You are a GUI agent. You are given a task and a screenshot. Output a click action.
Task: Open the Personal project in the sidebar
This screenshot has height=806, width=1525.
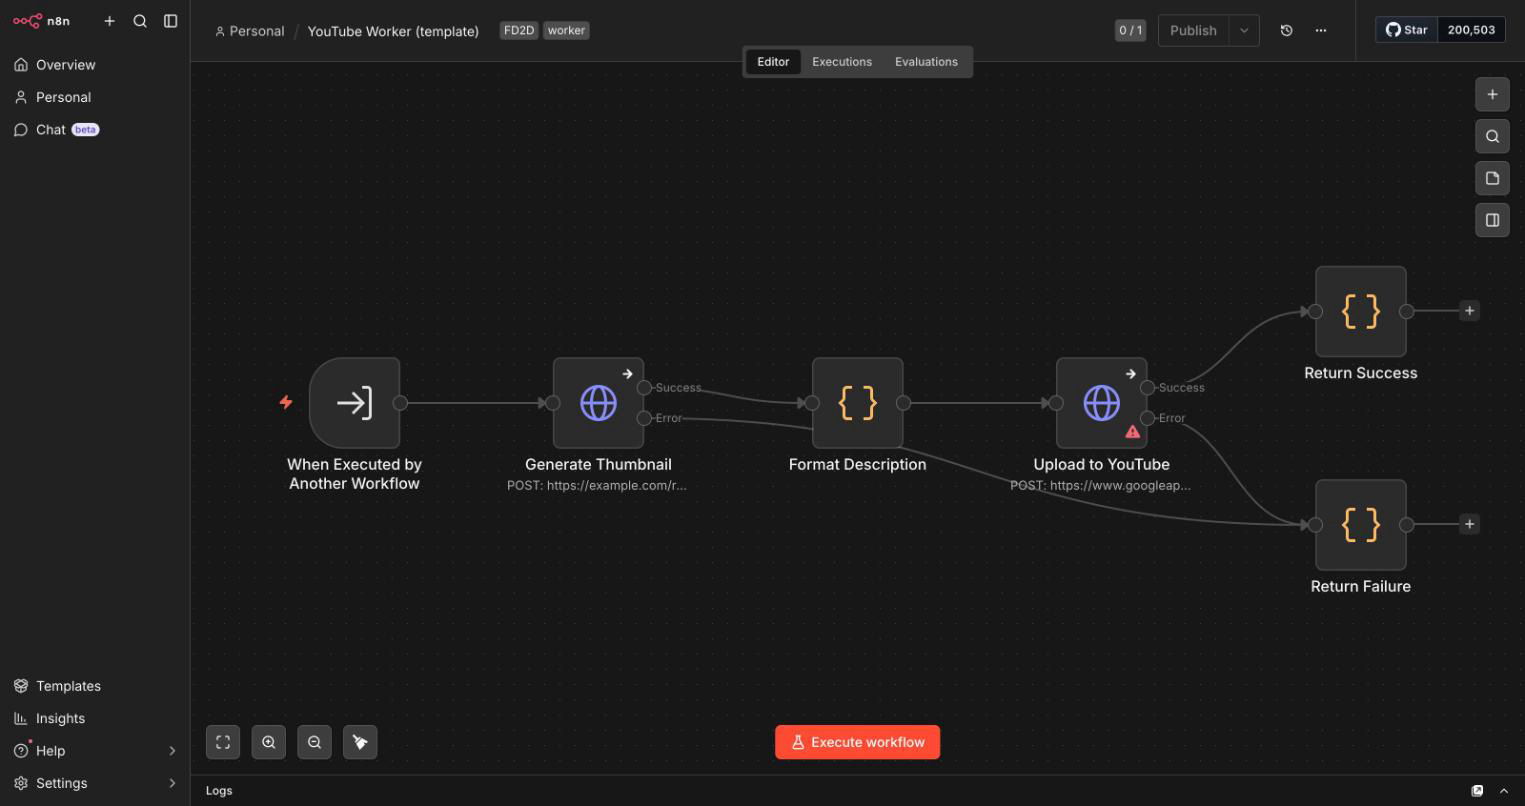point(95,97)
